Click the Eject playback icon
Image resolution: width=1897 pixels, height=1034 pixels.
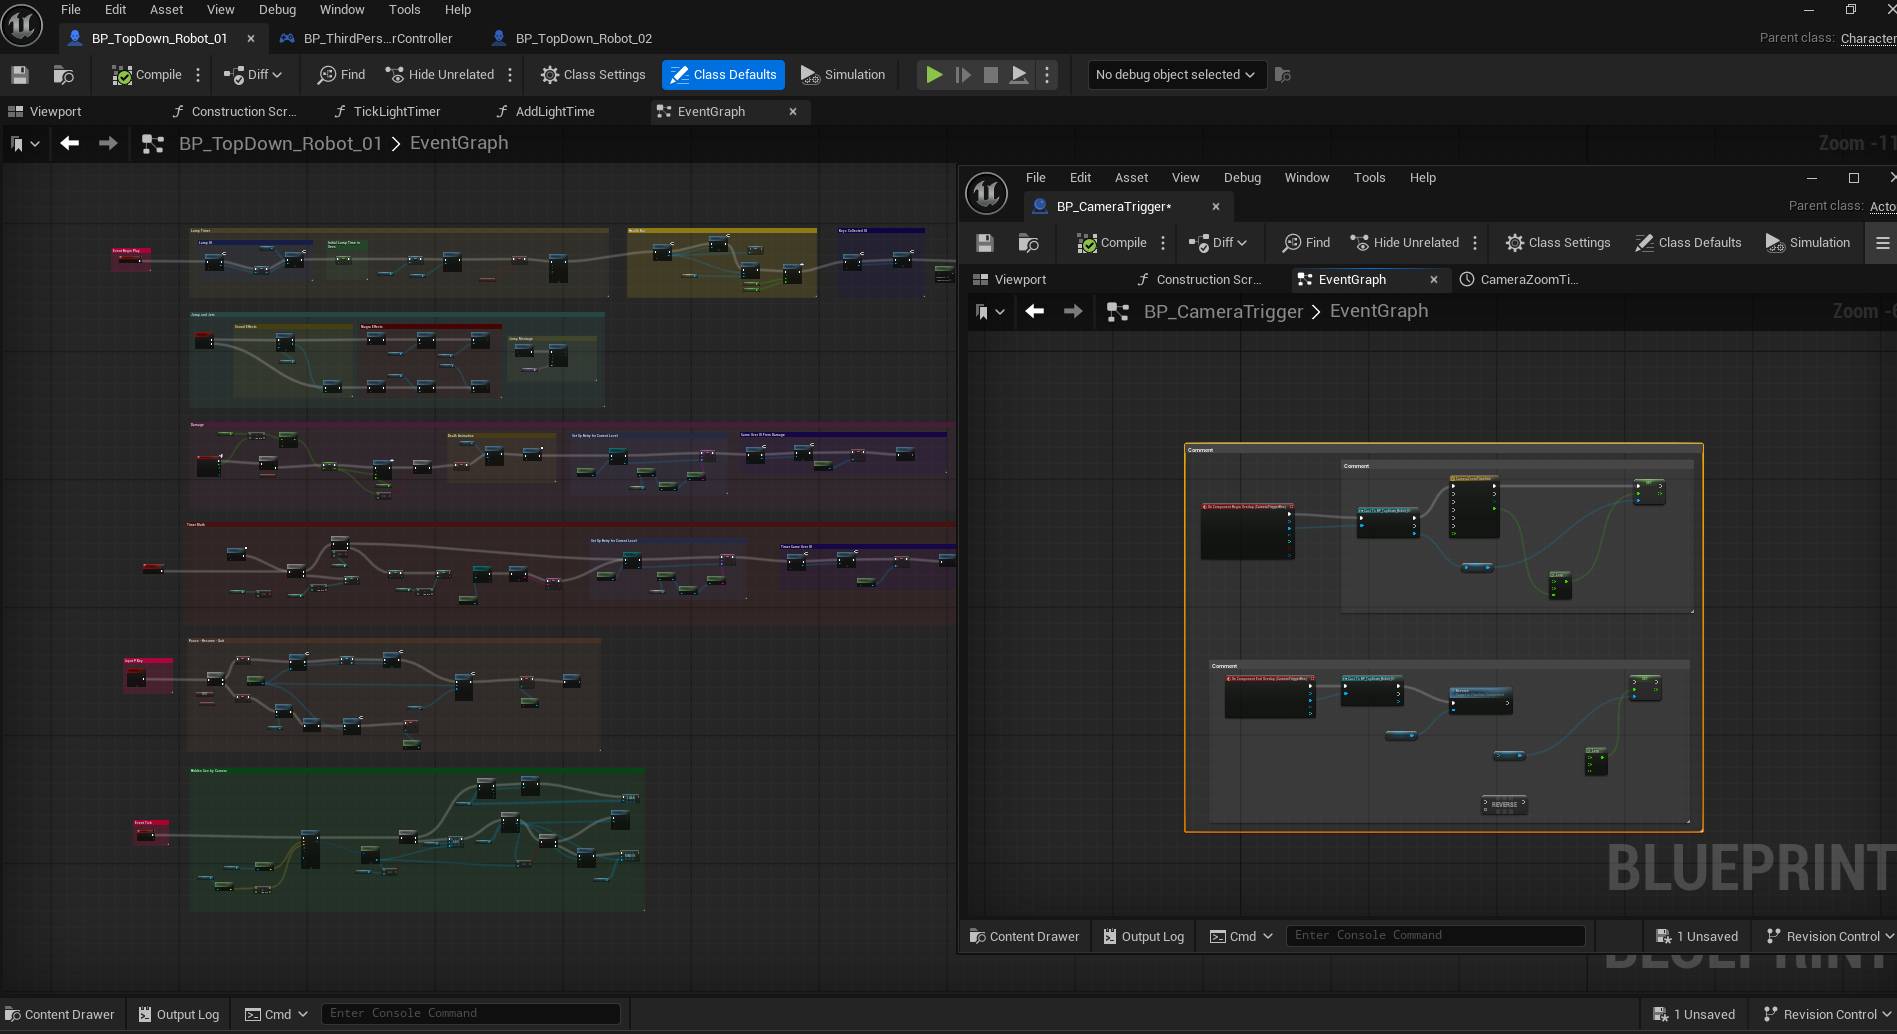(1019, 75)
